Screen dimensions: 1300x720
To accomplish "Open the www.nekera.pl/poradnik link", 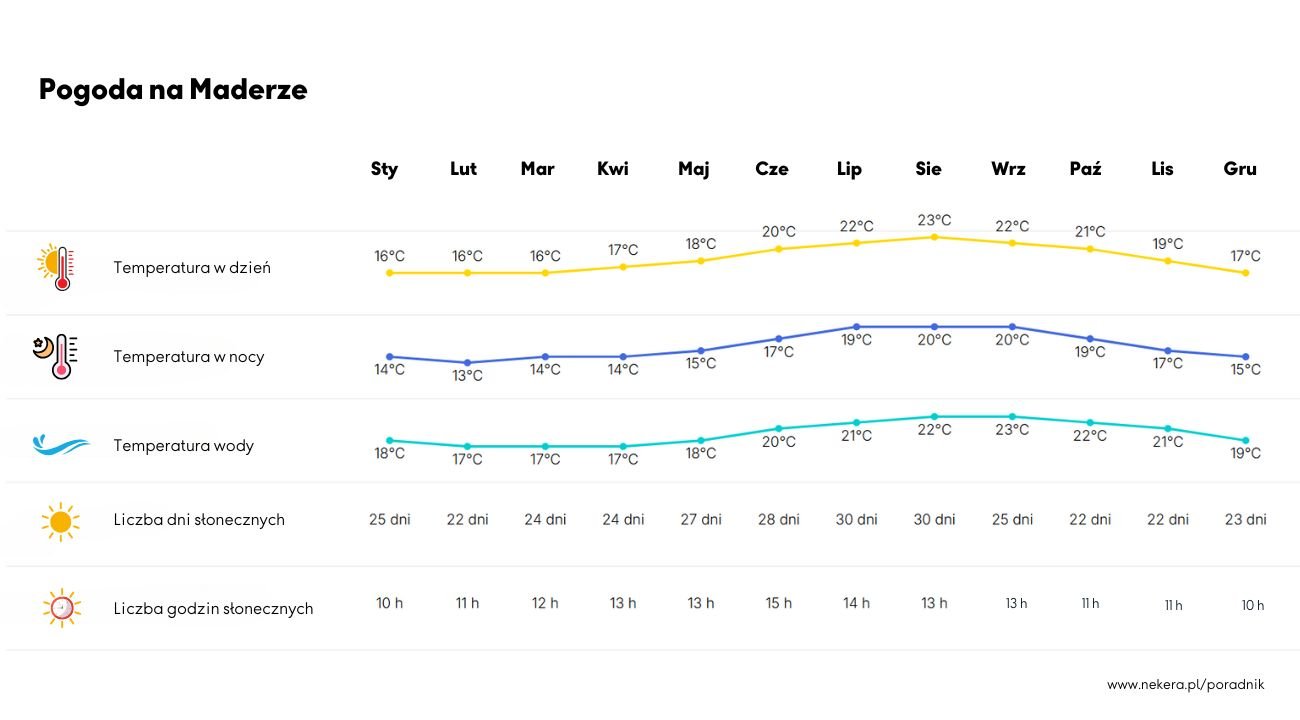I will coord(1186,685).
